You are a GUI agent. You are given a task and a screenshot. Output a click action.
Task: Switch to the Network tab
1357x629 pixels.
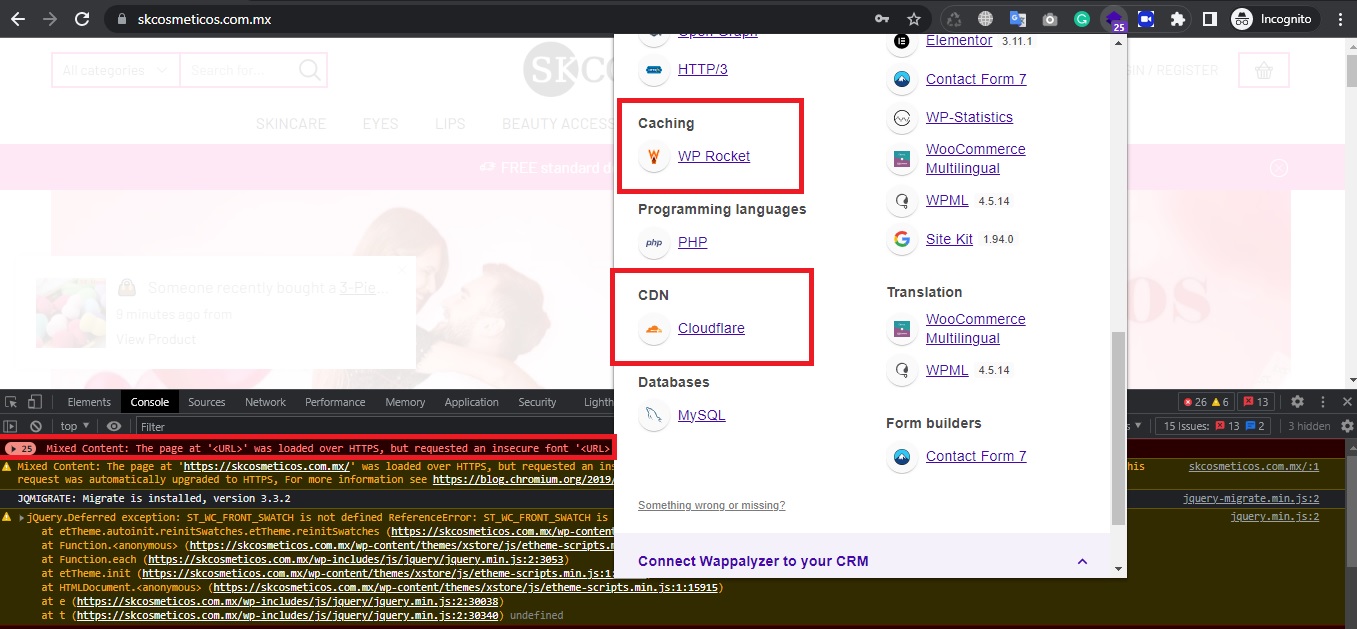click(x=266, y=402)
